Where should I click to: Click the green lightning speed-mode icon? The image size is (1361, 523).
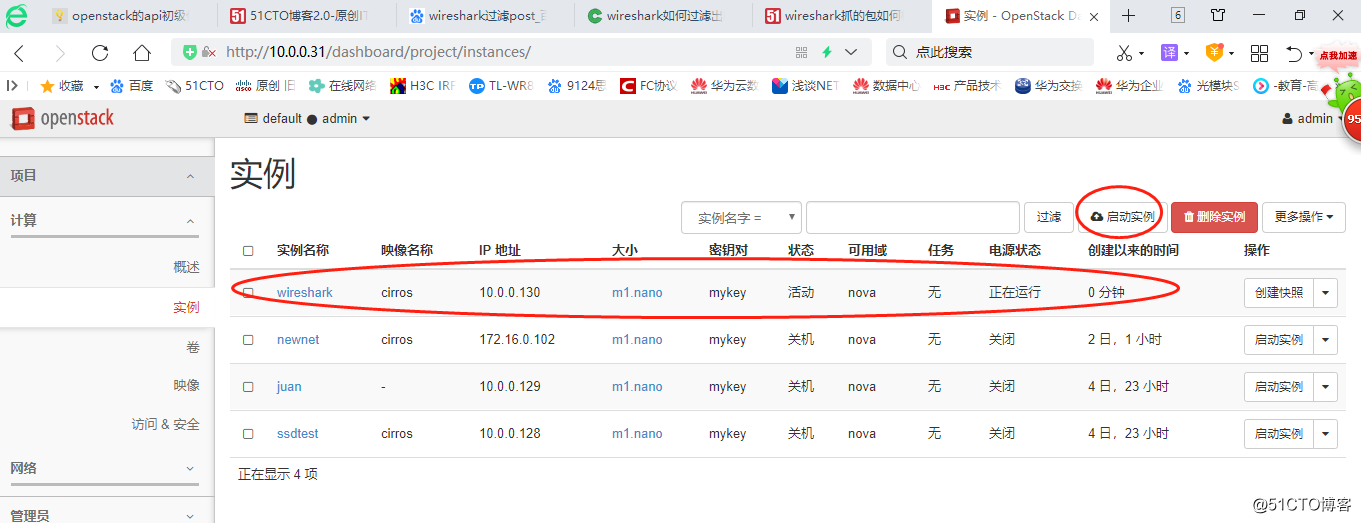click(827, 52)
